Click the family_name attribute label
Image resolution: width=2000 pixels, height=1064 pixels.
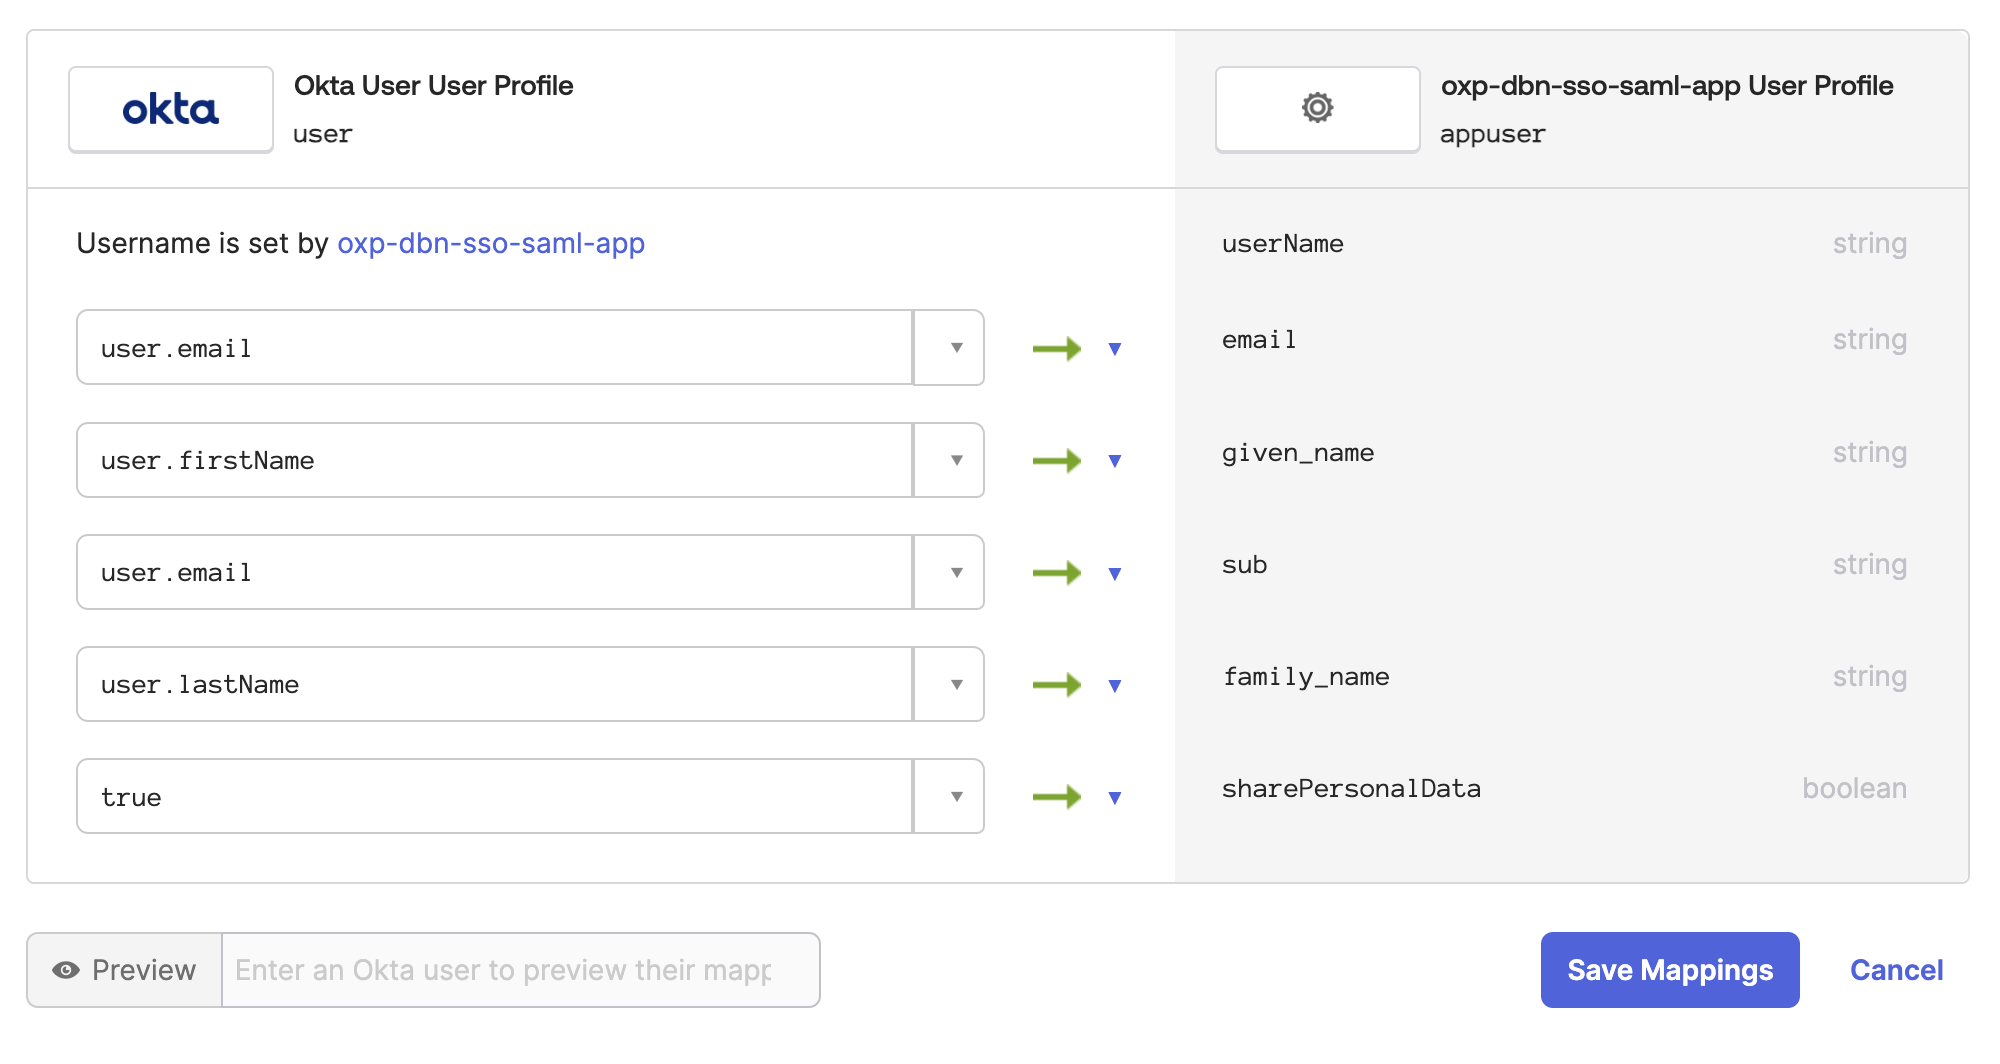click(1306, 677)
